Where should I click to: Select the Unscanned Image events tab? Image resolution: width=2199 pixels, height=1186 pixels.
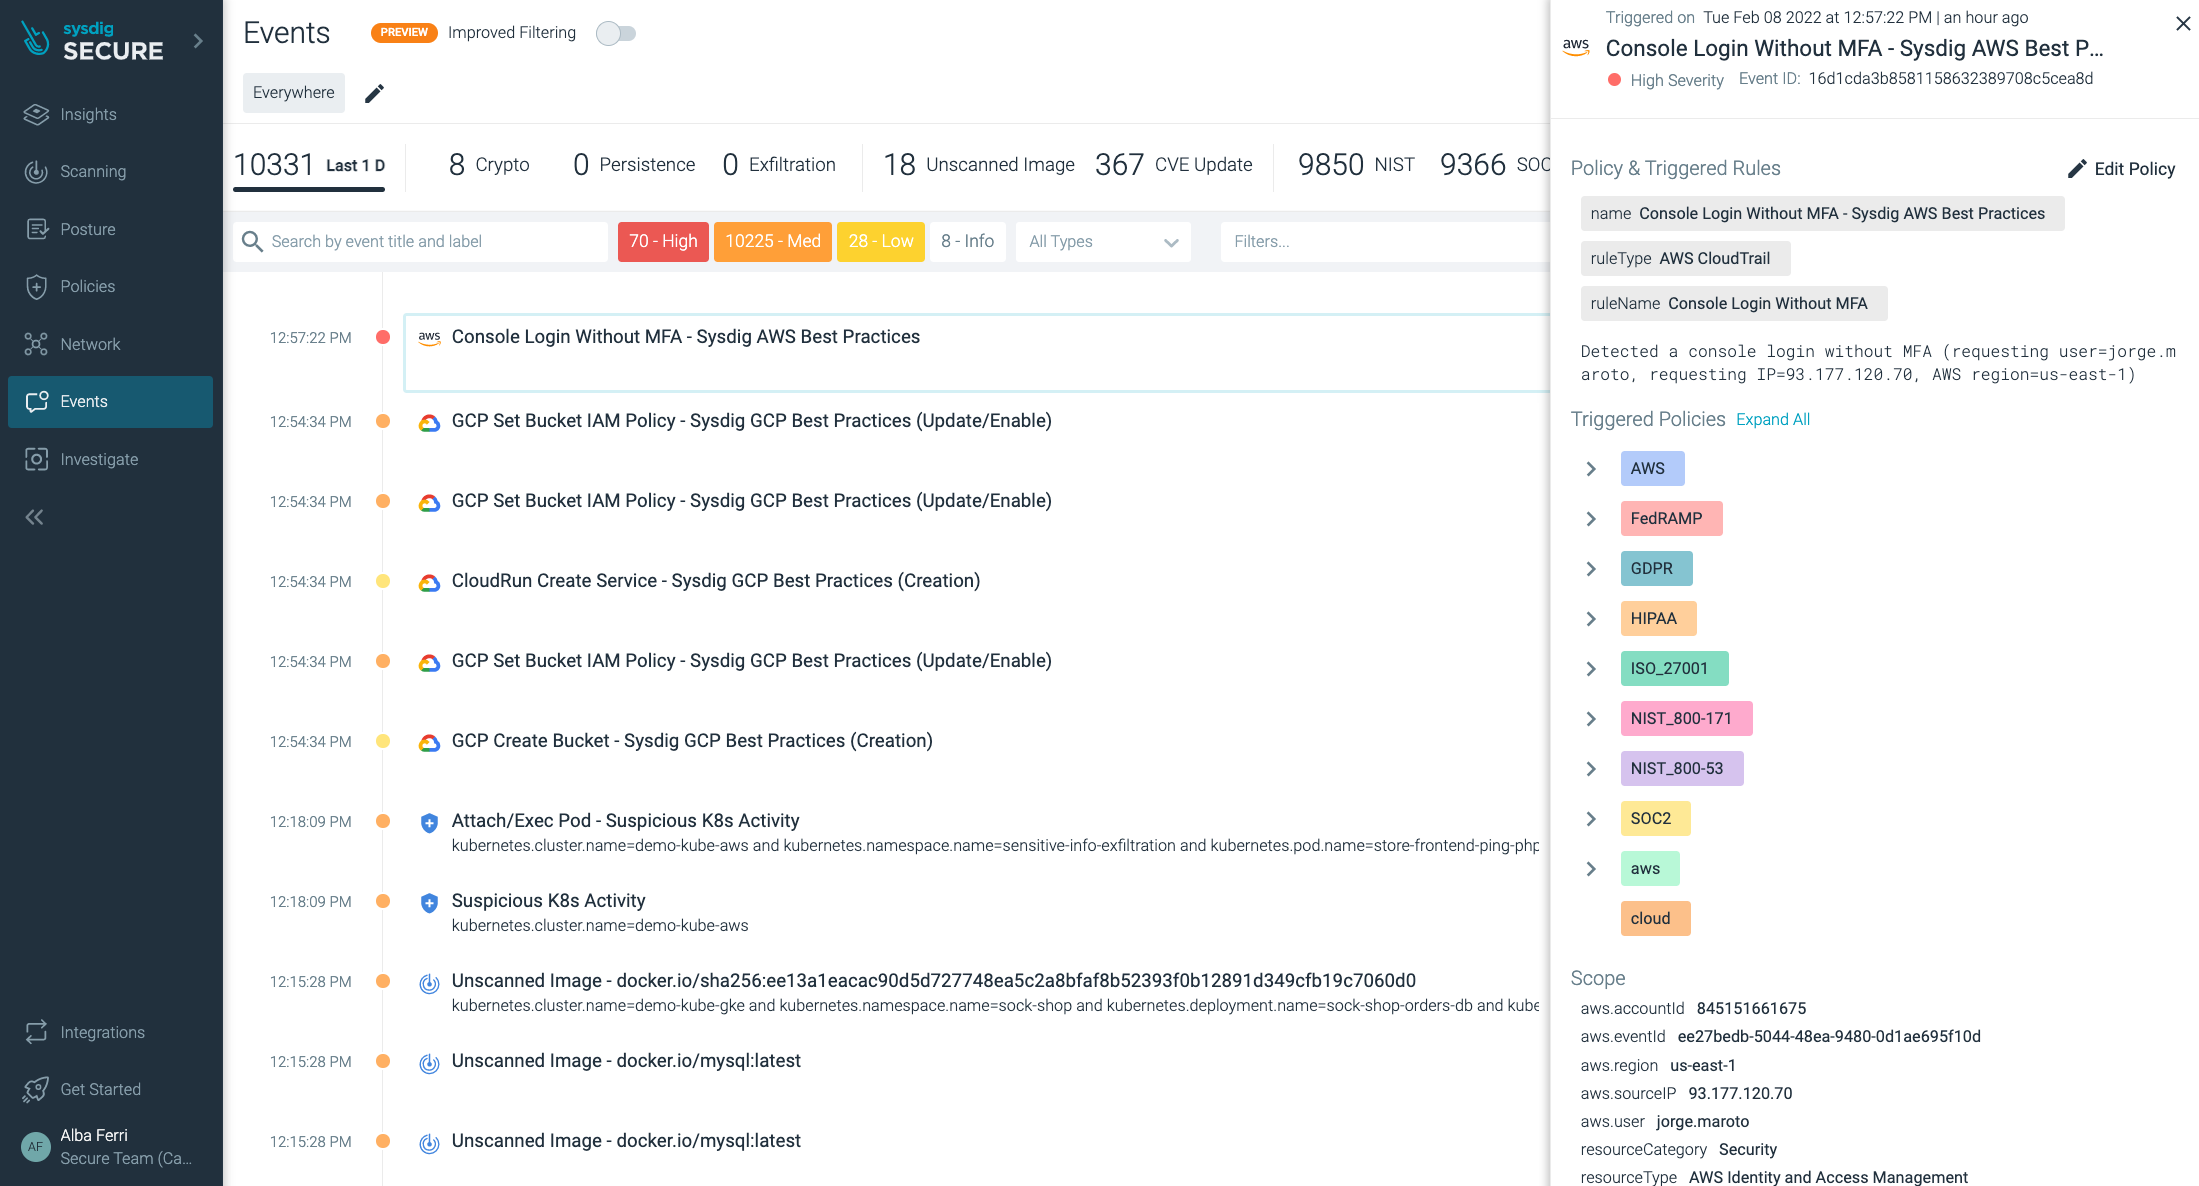click(x=979, y=165)
